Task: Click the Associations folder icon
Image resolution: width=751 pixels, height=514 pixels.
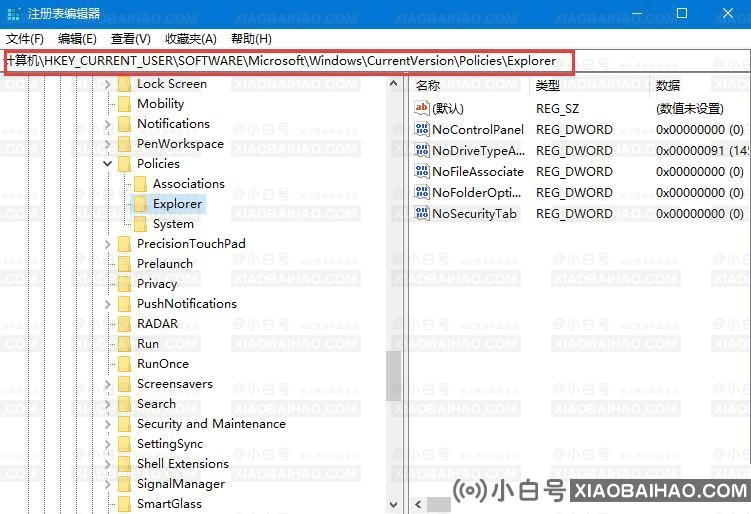Action: click(x=140, y=184)
